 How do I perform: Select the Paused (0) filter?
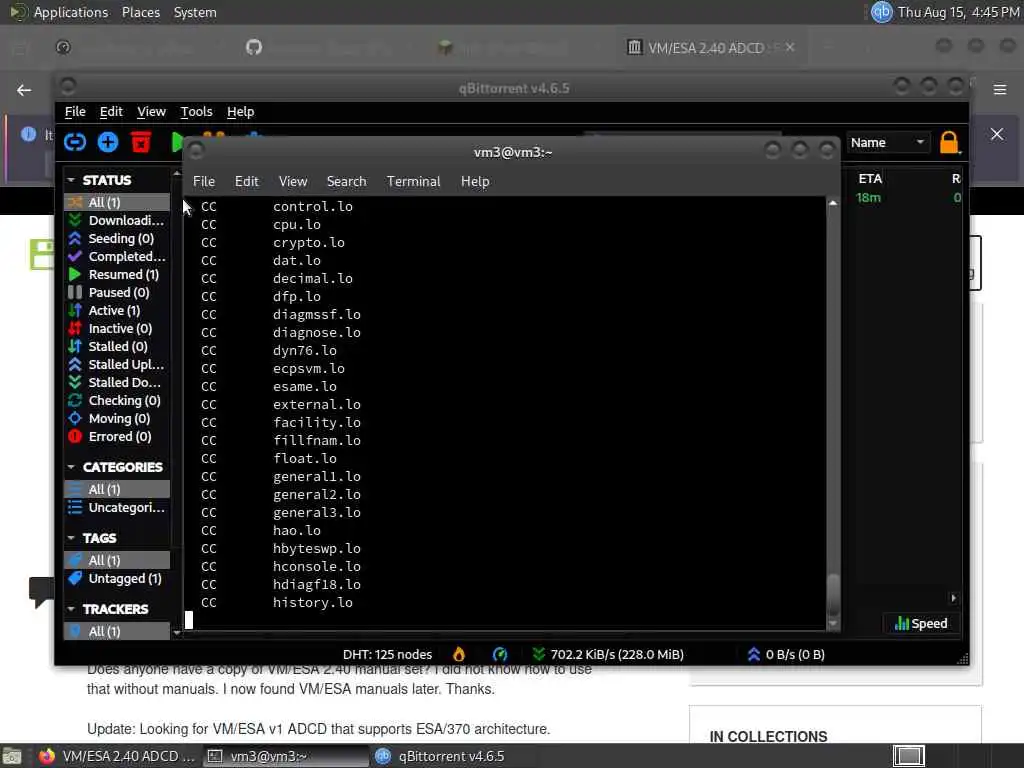tap(118, 292)
